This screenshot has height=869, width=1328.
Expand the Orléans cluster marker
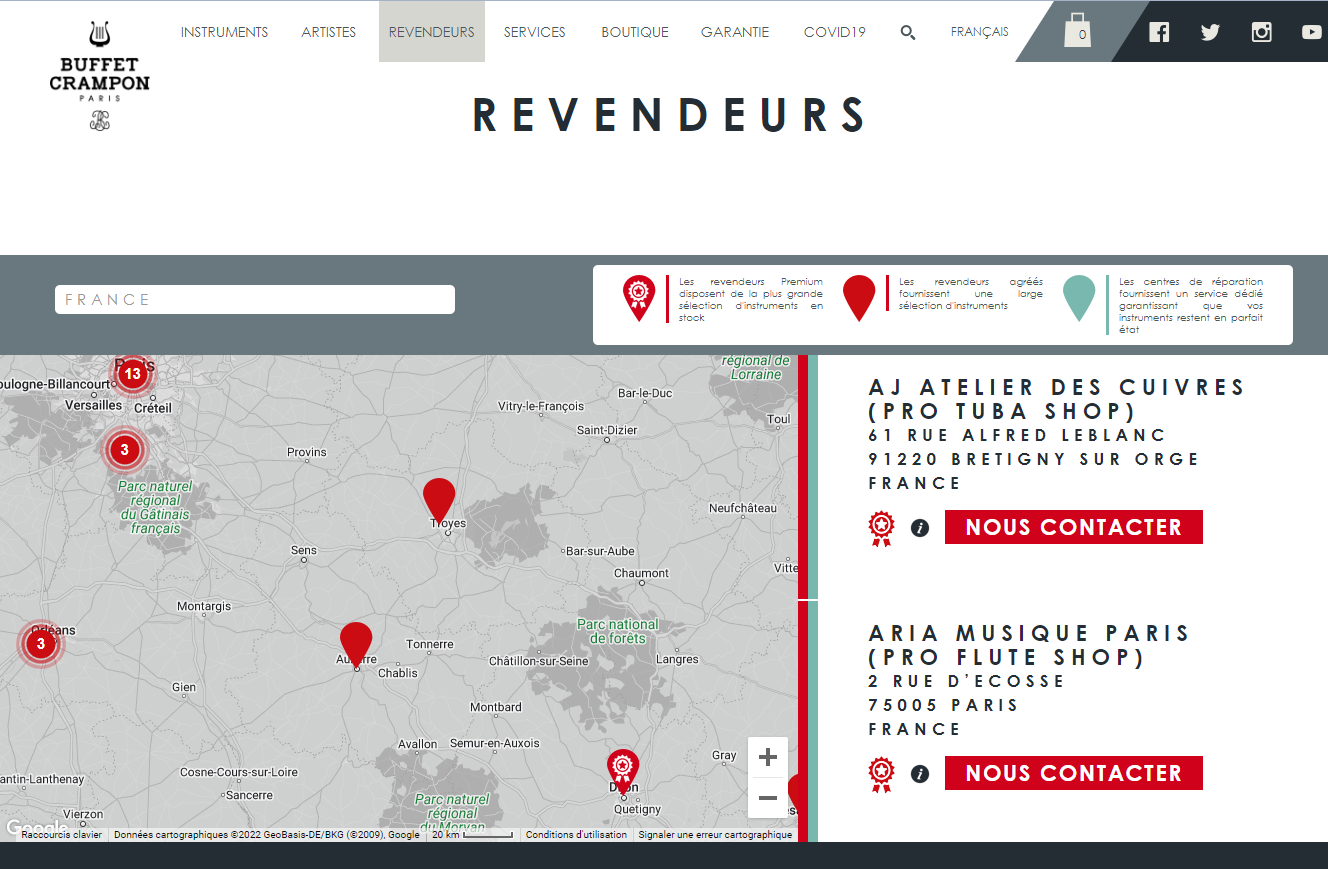coord(41,643)
